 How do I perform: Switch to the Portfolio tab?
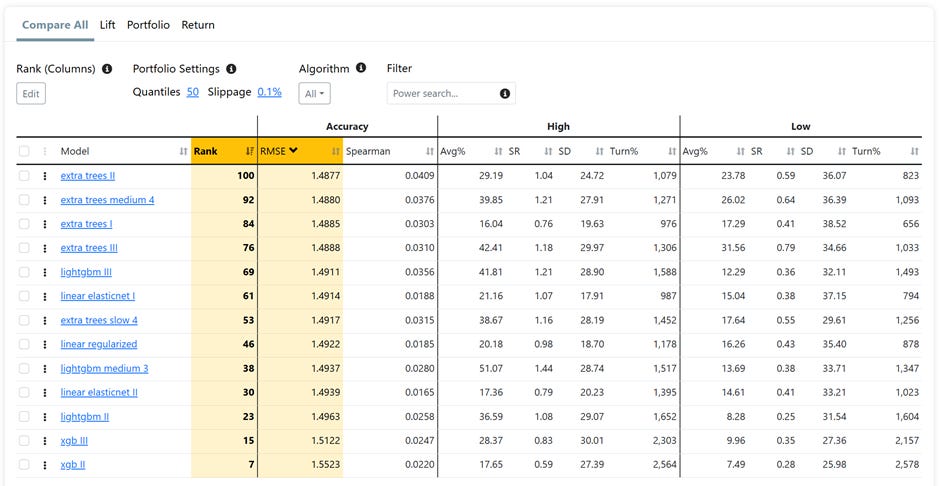coord(148,25)
